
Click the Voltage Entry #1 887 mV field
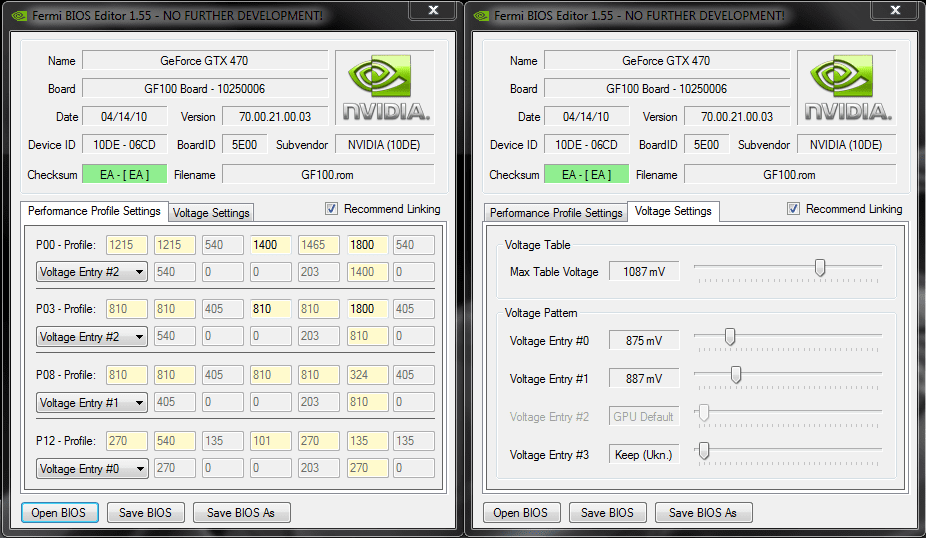644,379
